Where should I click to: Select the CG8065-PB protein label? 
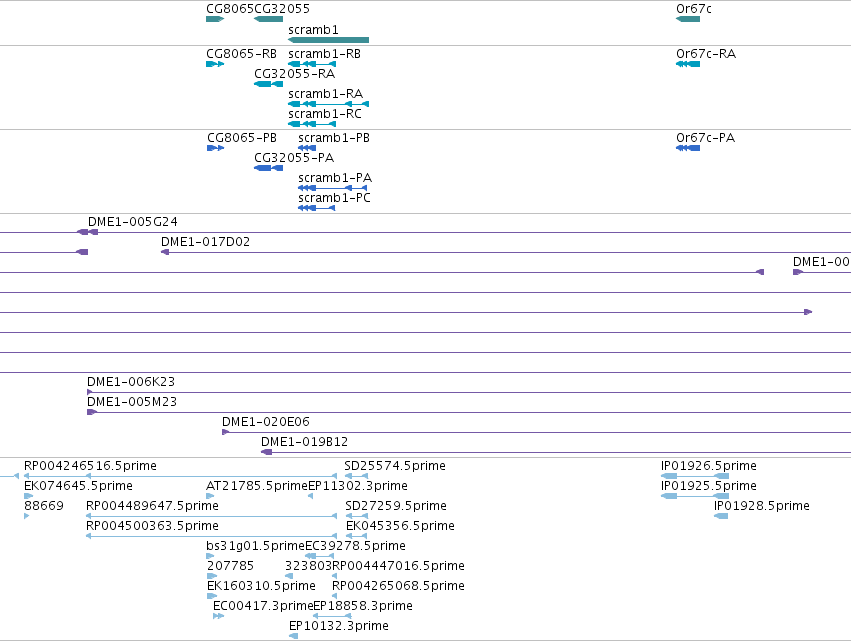tap(242, 138)
